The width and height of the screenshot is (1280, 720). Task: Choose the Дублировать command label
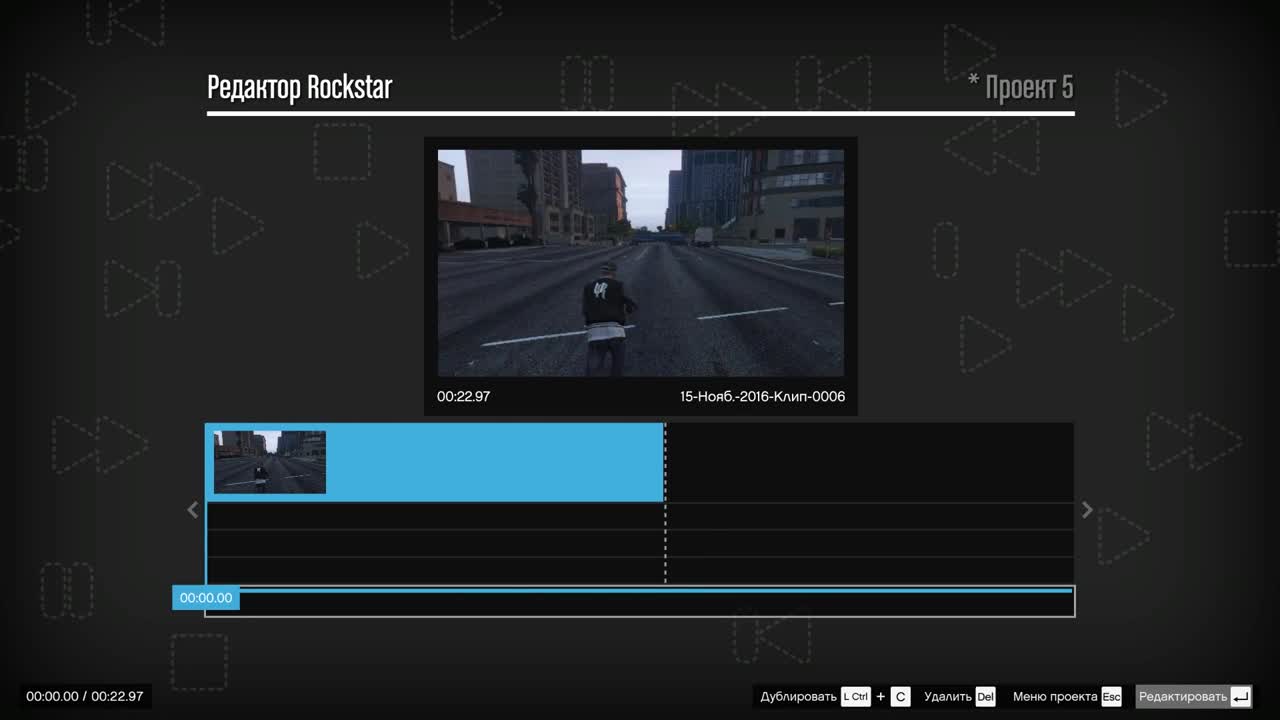coord(798,697)
